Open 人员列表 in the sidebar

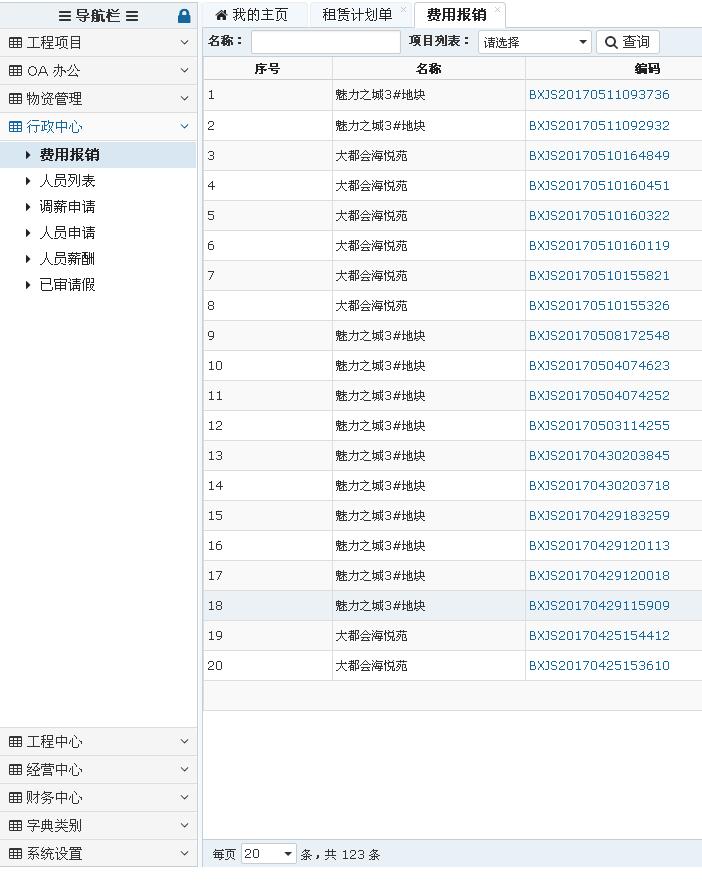67,181
